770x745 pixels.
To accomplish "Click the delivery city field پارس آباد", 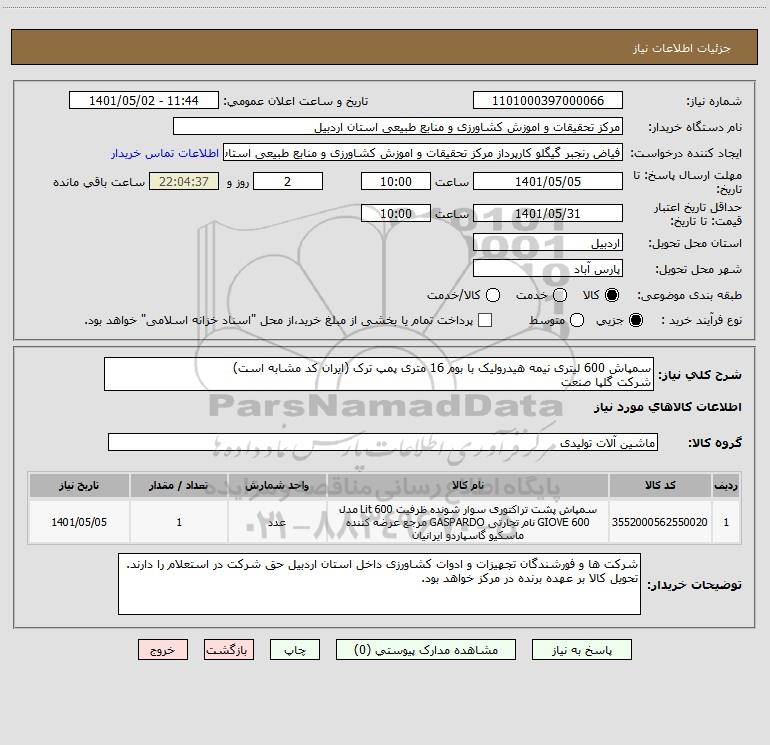I will pyautogui.click(x=548, y=269).
